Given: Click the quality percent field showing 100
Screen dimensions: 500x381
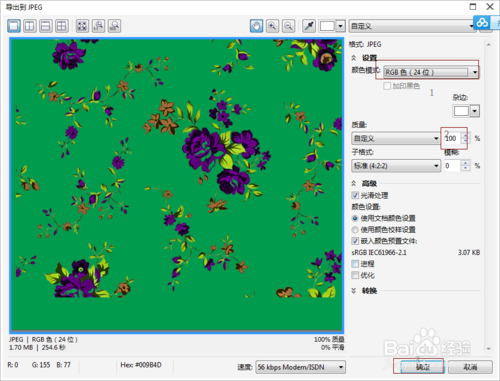Looking at the screenshot, I should tap(451, 138).
